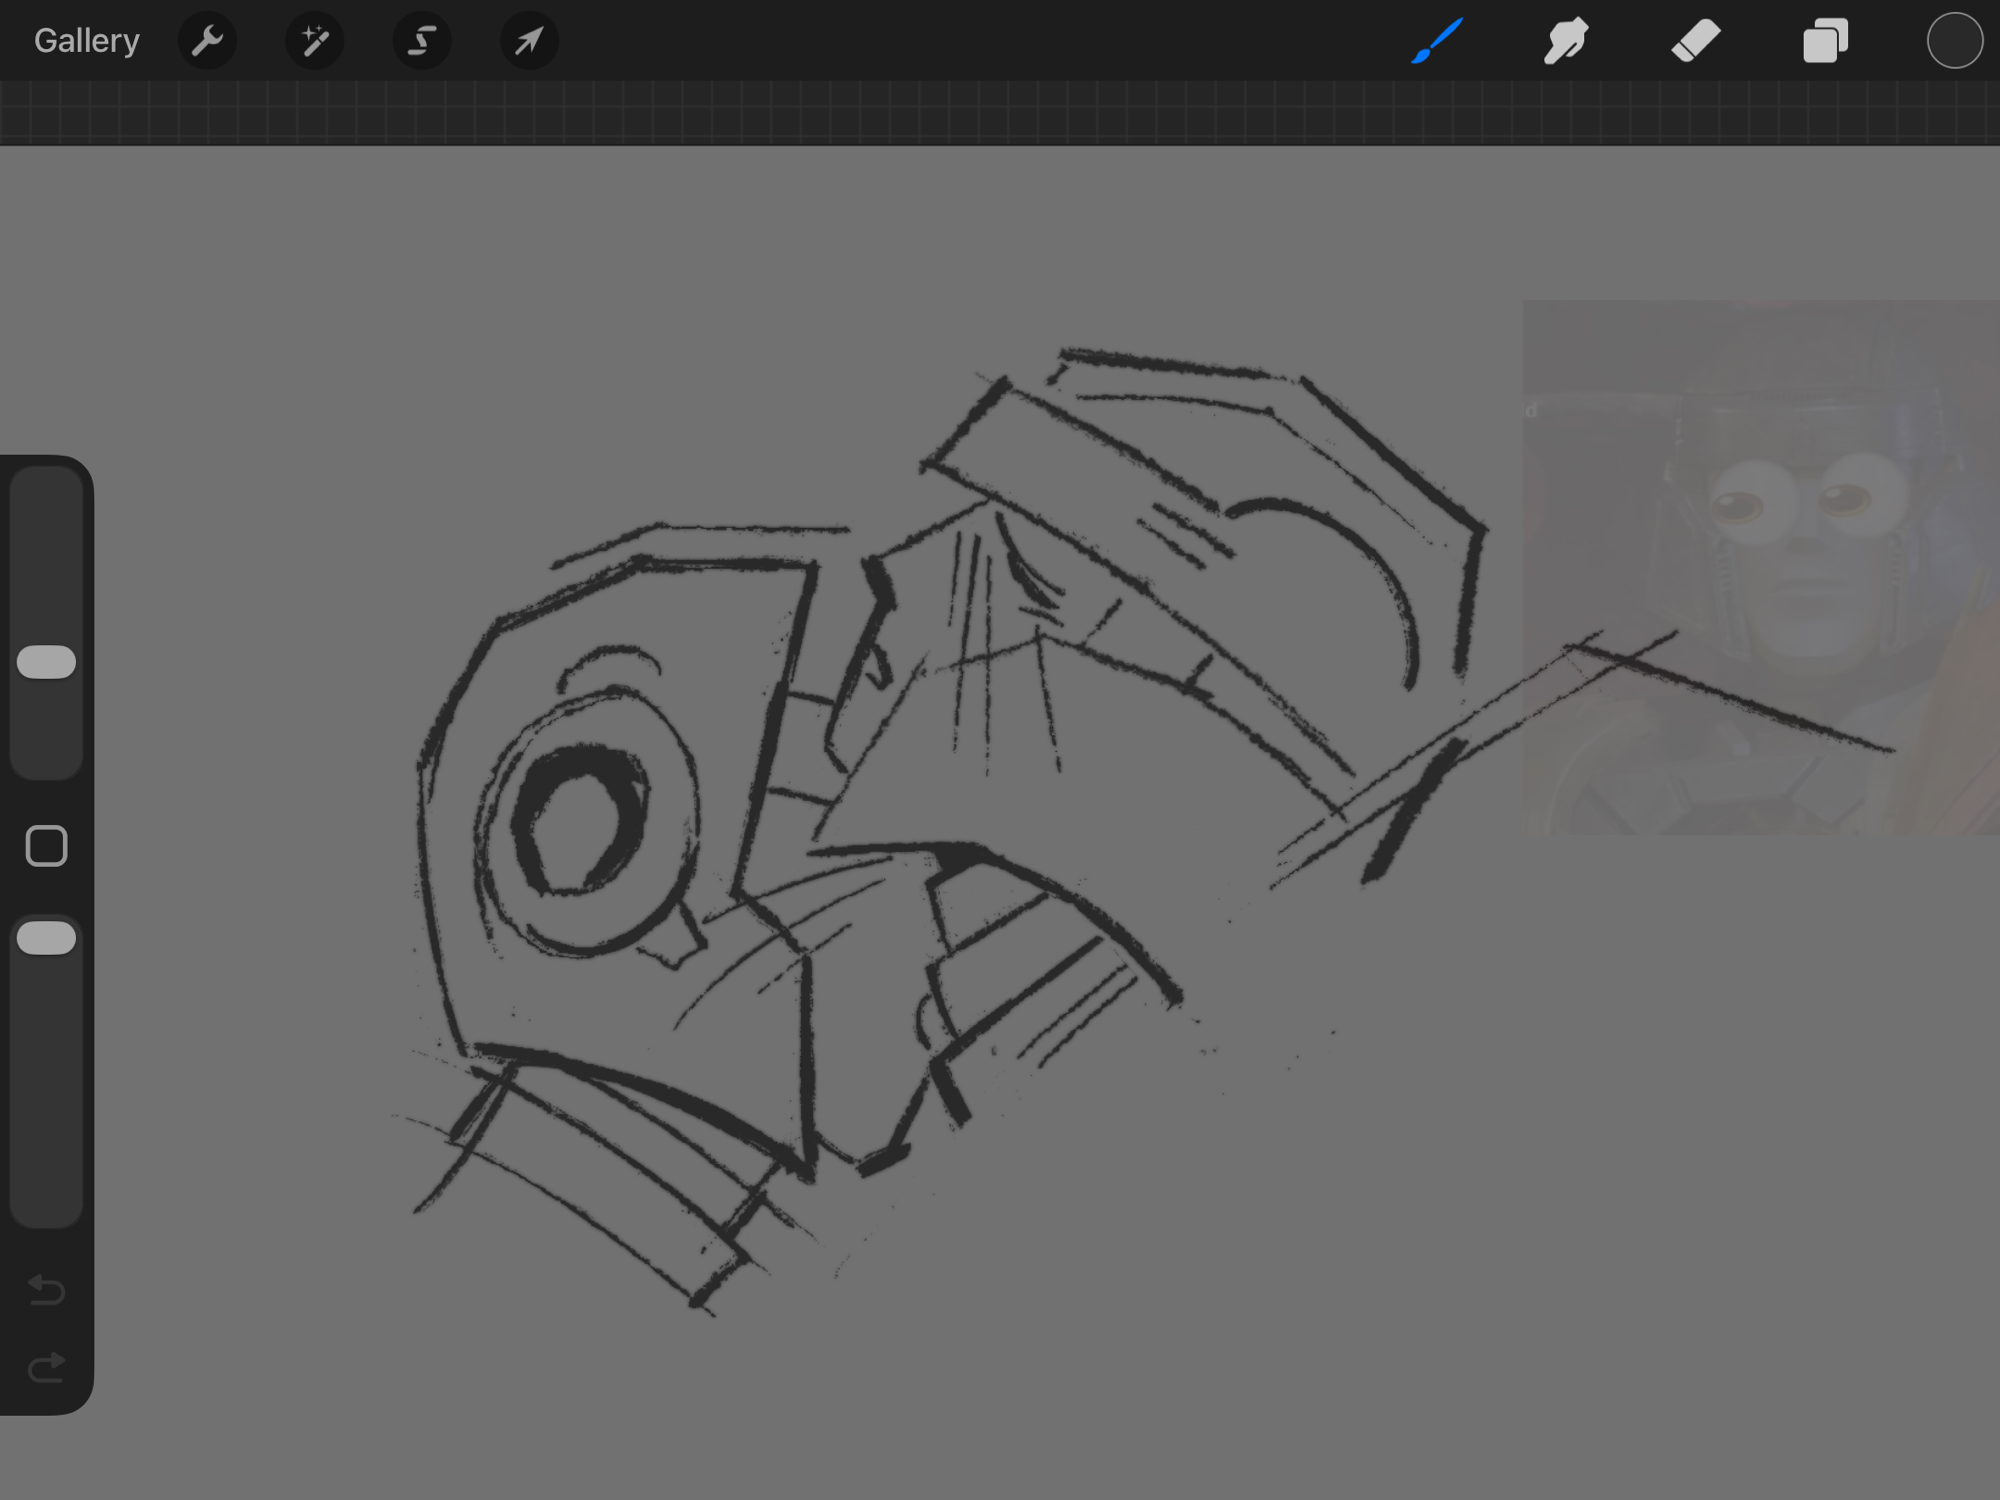Open the active color picker circle
The height and width of the screenshot is (1500, 2000).
pos(1954,41)
